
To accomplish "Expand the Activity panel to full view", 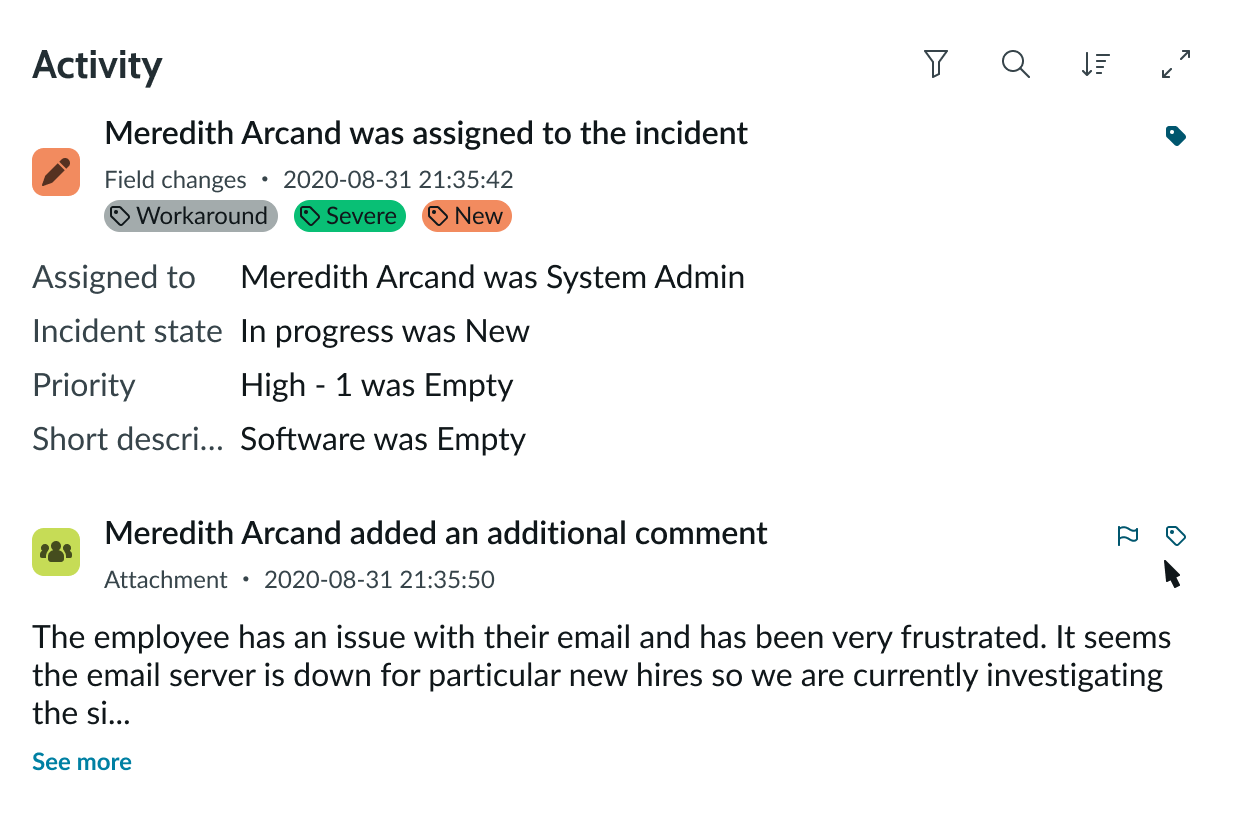I will [x=1176, y=65].
